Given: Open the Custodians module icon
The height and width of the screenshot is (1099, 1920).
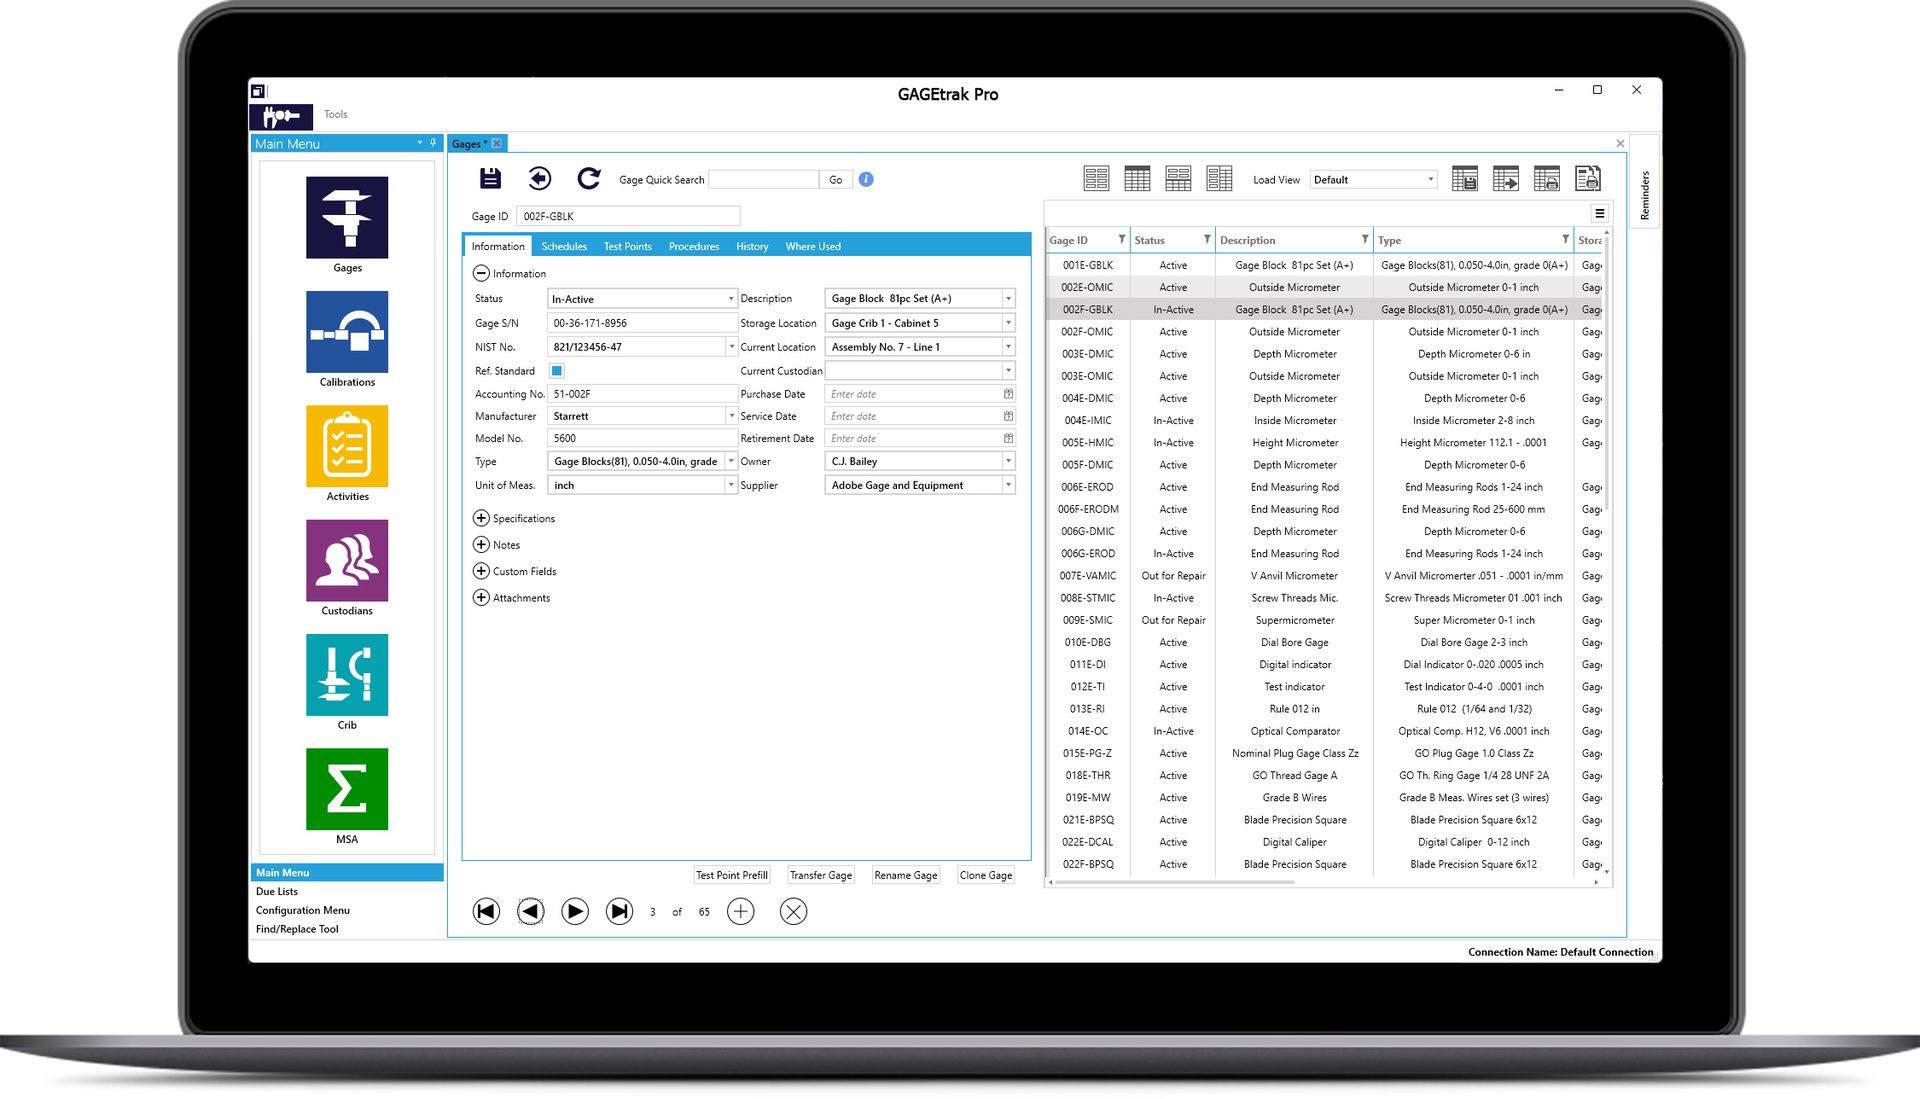Looking at the screenshot, I should [347, 560].
